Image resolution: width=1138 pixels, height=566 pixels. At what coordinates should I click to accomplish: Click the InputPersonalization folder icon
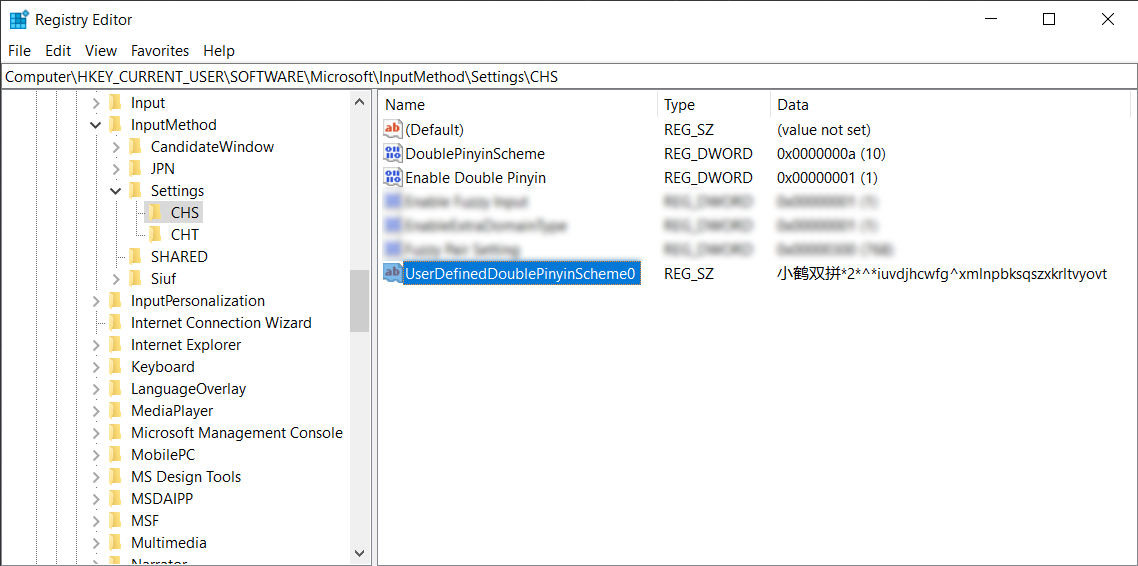click(x=115, y=301)
